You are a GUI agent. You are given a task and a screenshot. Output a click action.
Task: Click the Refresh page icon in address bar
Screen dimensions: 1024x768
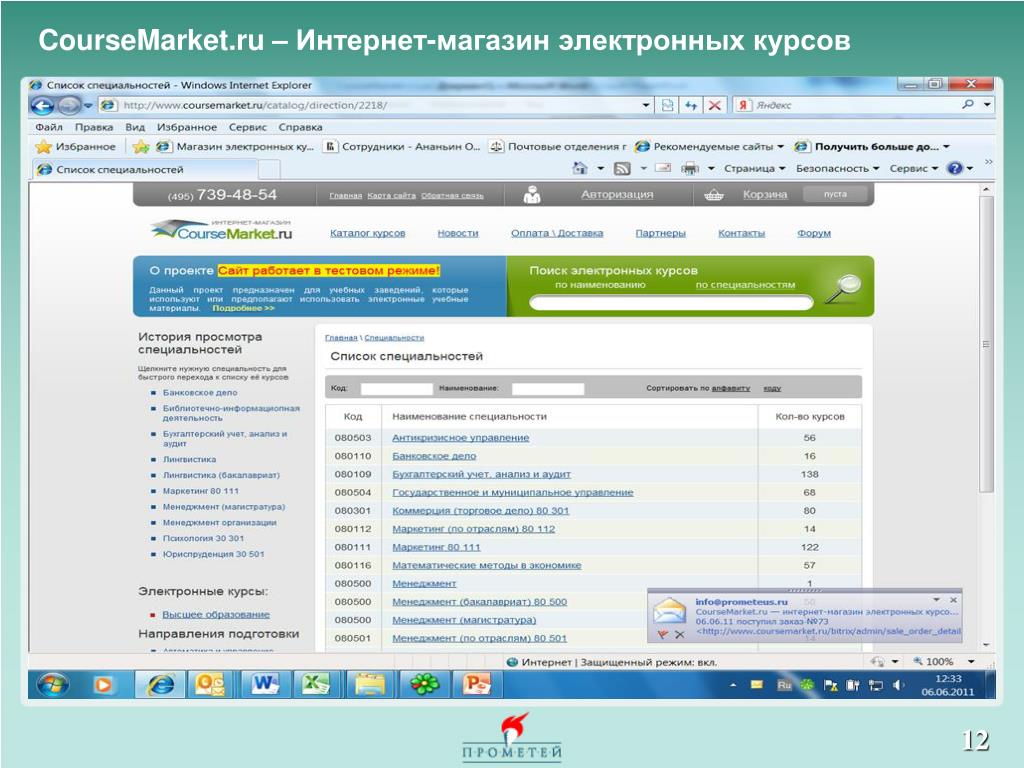691,105
